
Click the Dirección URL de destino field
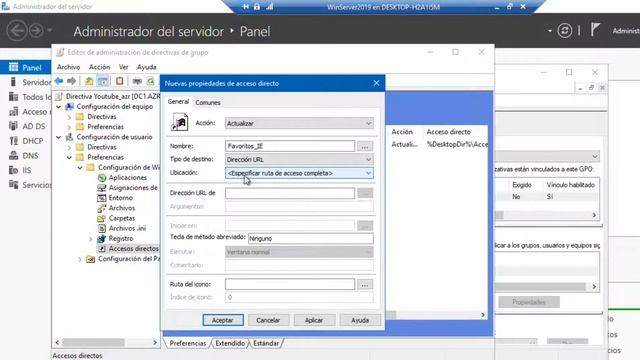tap(290, 193)
